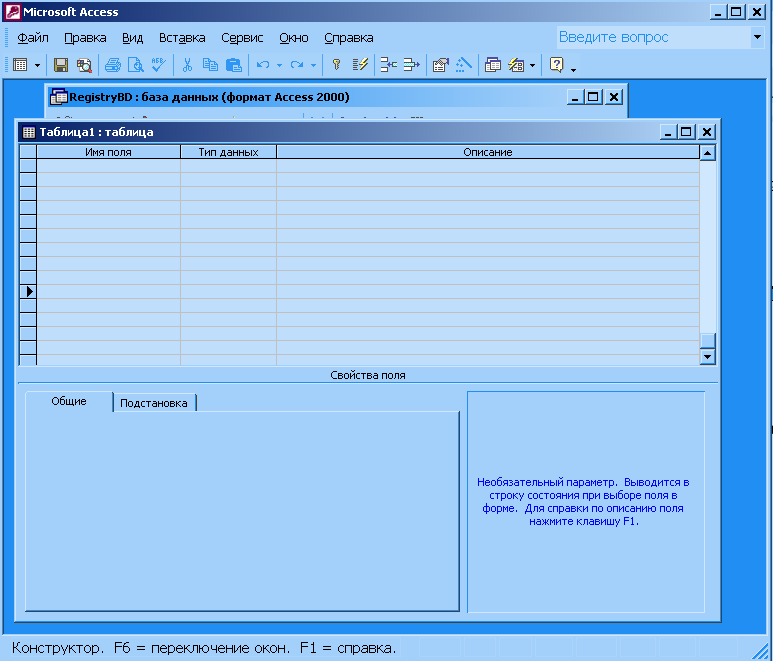
Task: Click the Build (wand) icon
Action: coord(463,65)
